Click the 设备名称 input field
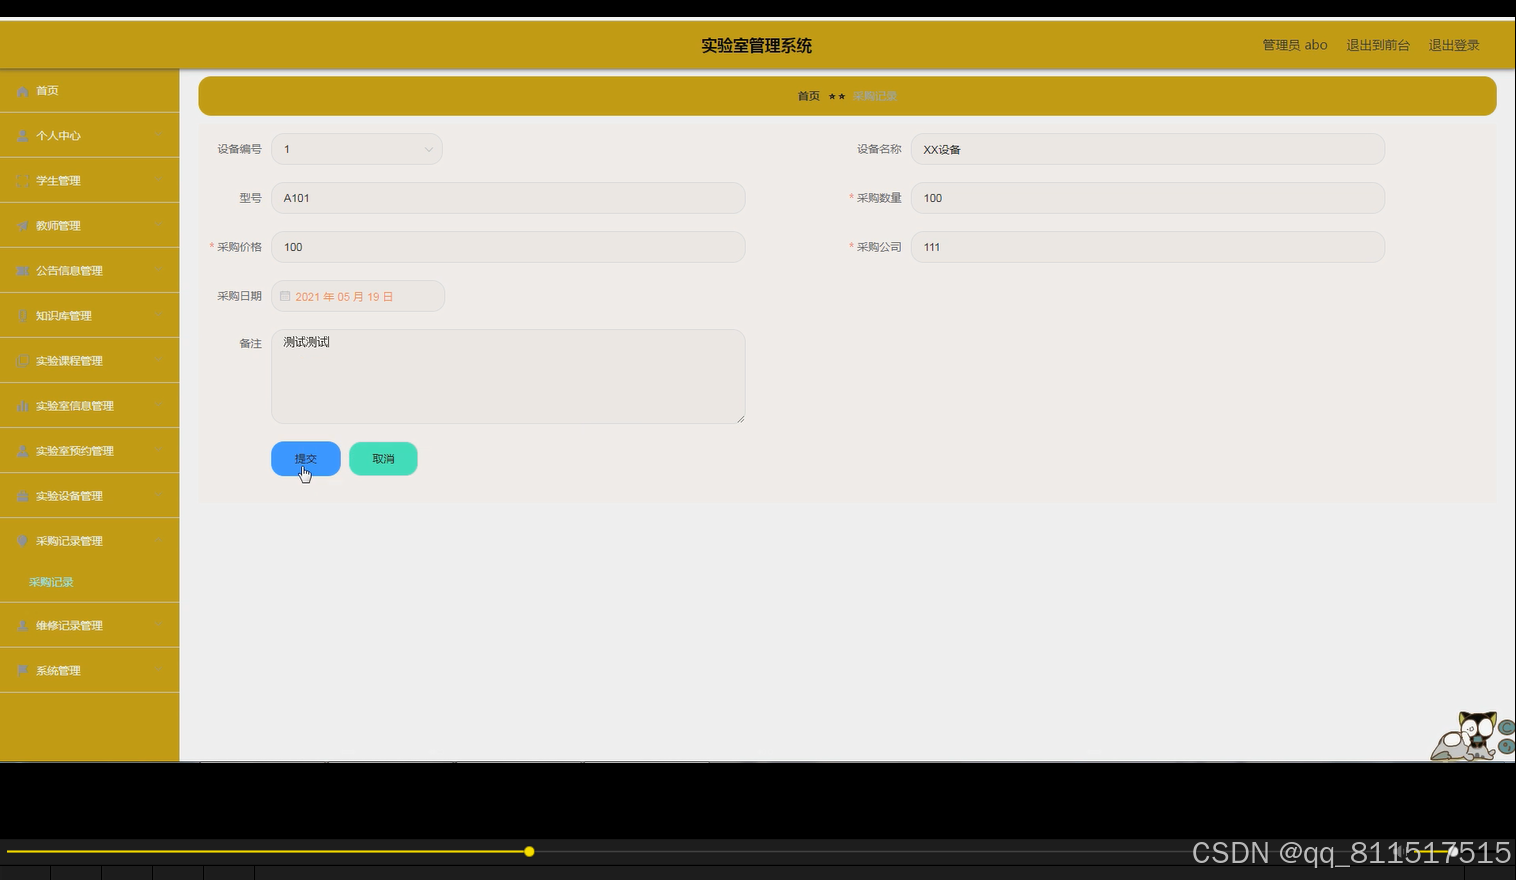Viewport: 1516px width, 880px height. [x=1148, y=149]
